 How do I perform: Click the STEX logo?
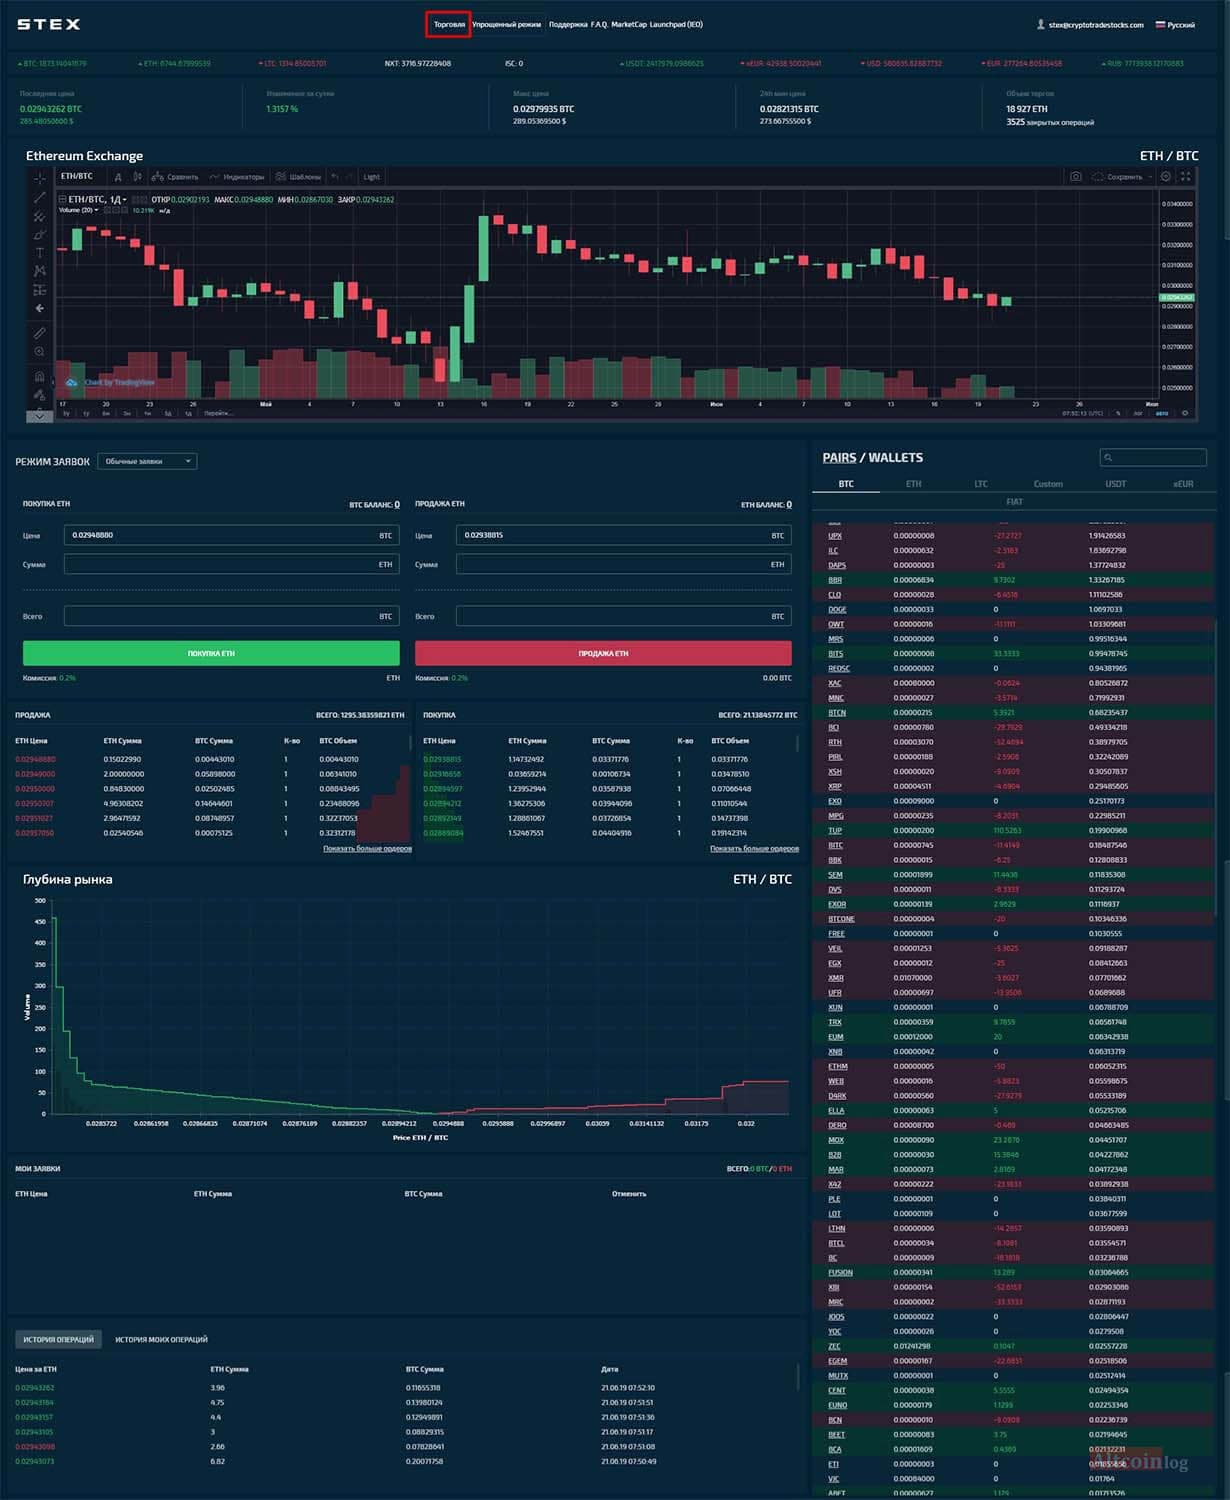pyautogui.click(x=49, y=24)
